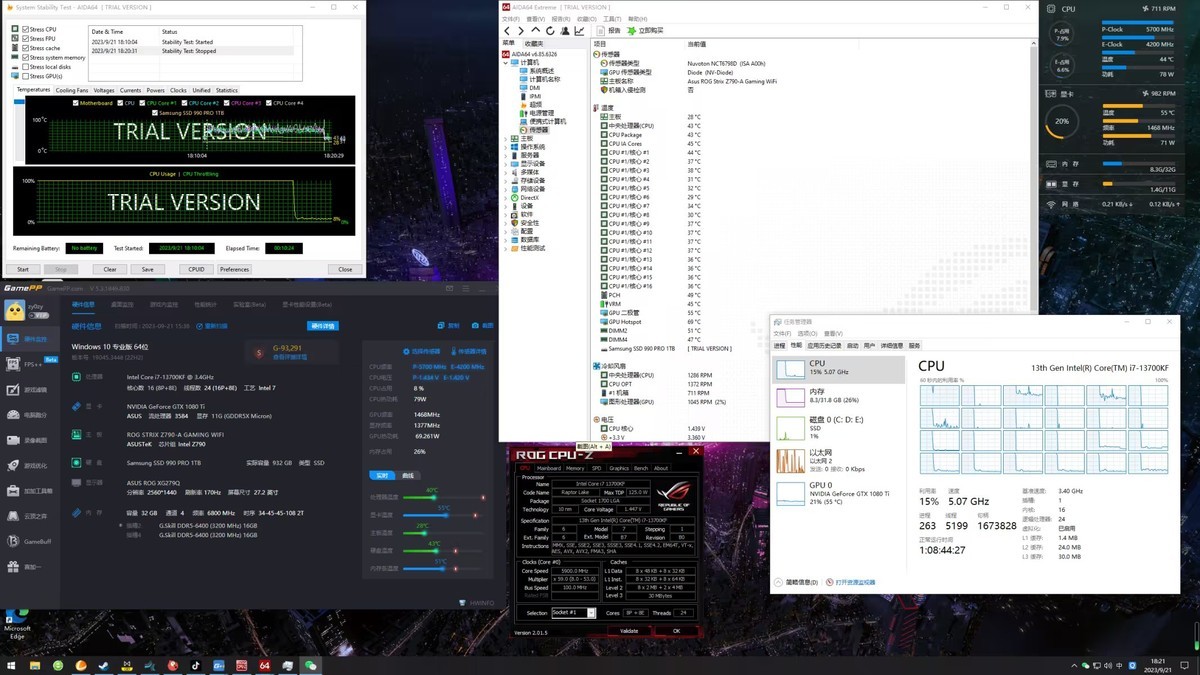Viewport: 1200px width, 675px height.
Task: Toggle Stress cache checkbox
Action: coord(25,48)
